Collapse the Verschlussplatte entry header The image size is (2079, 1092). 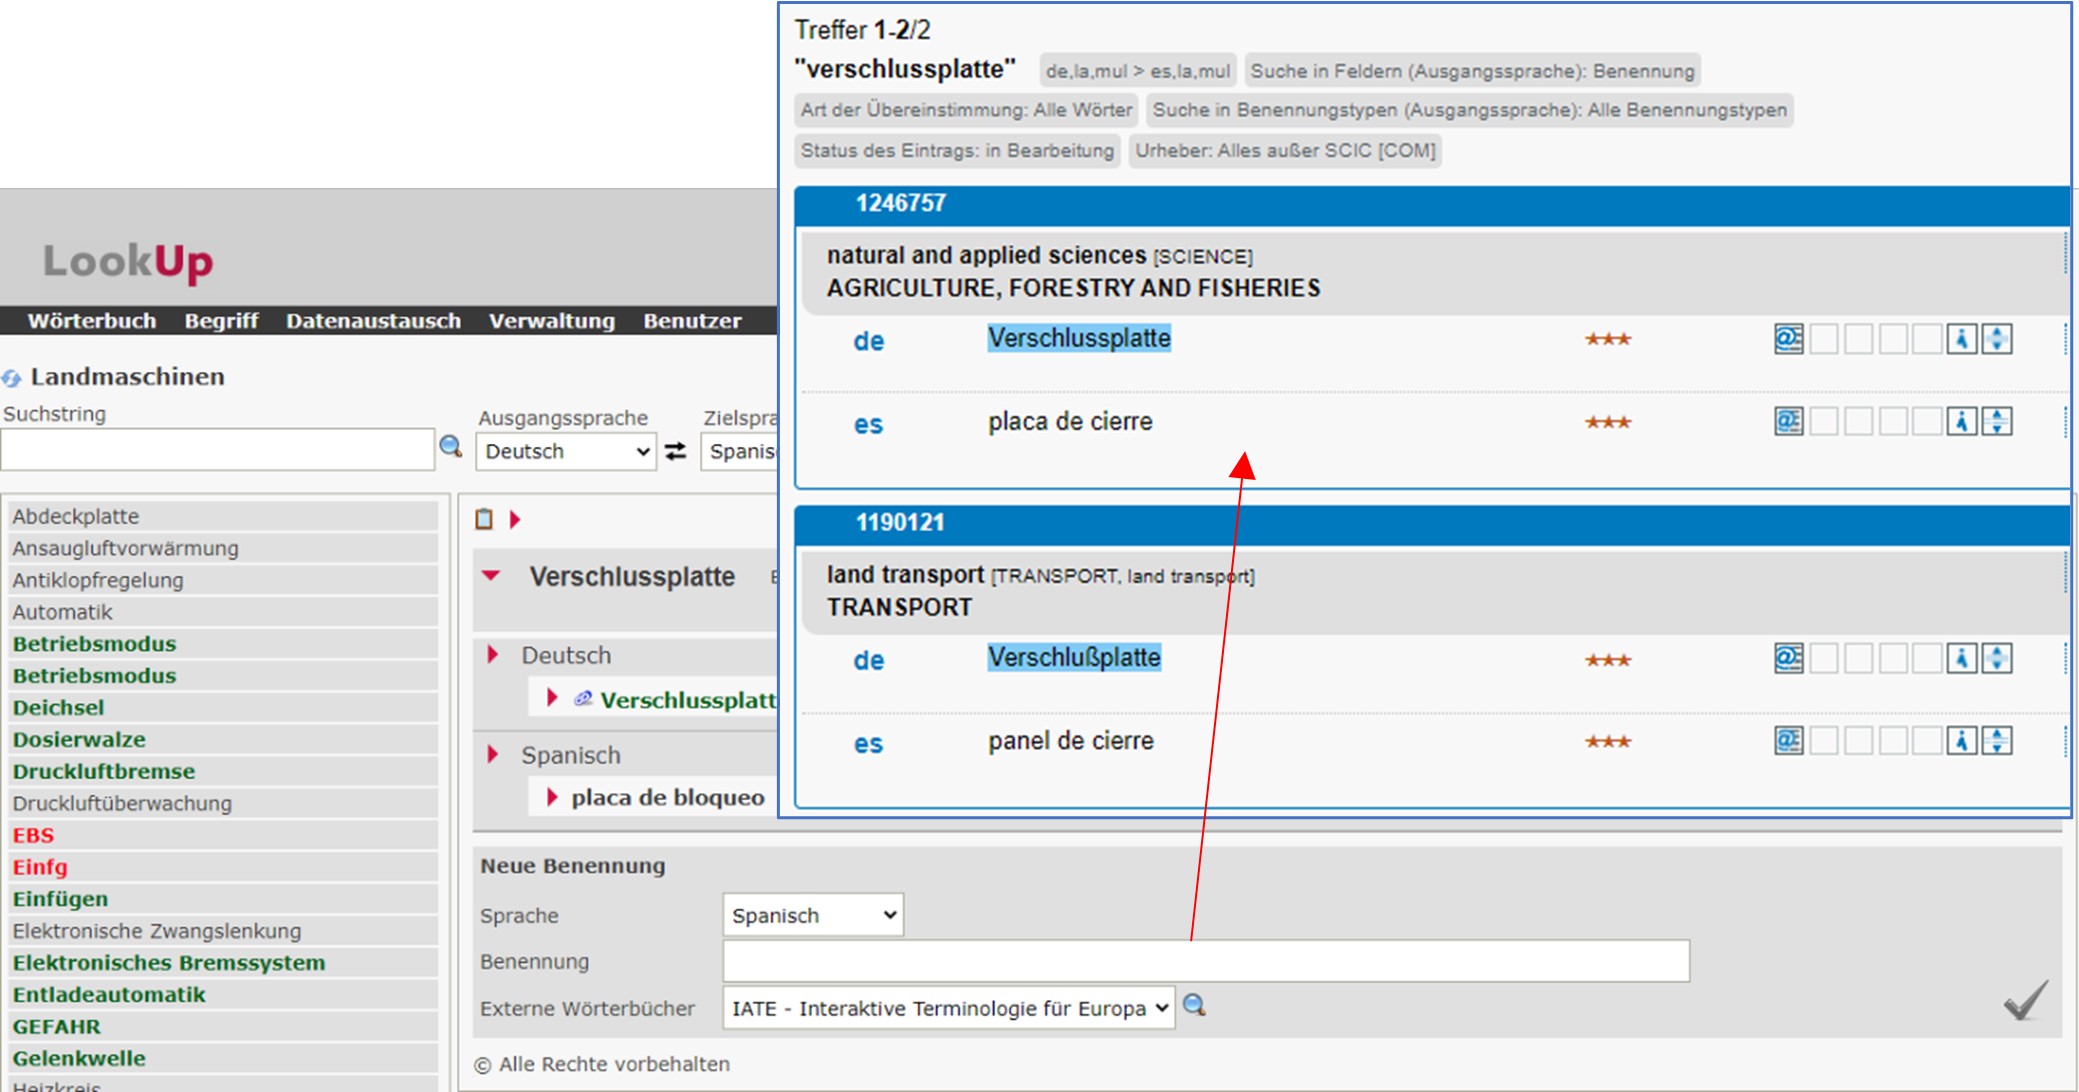click(x=491, y=576)
